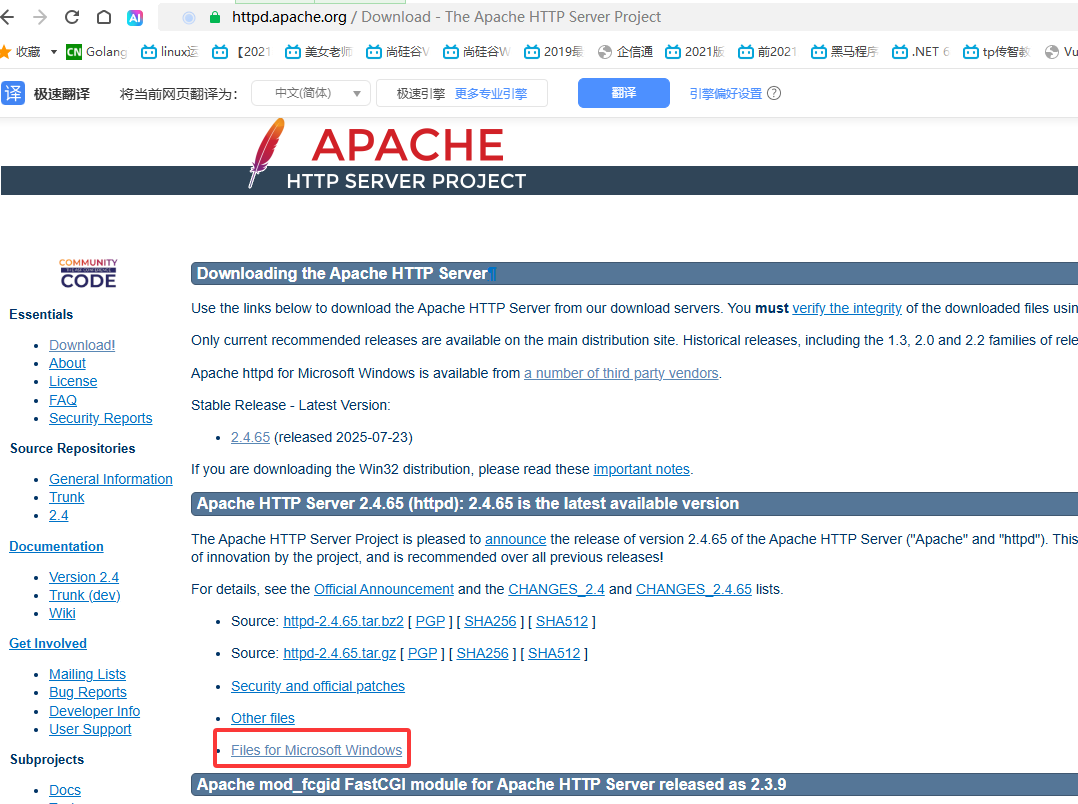This screenshot has height=804, width=1078.
Task: Open the Download! sidebar link
Action: (x=82, y=345)
